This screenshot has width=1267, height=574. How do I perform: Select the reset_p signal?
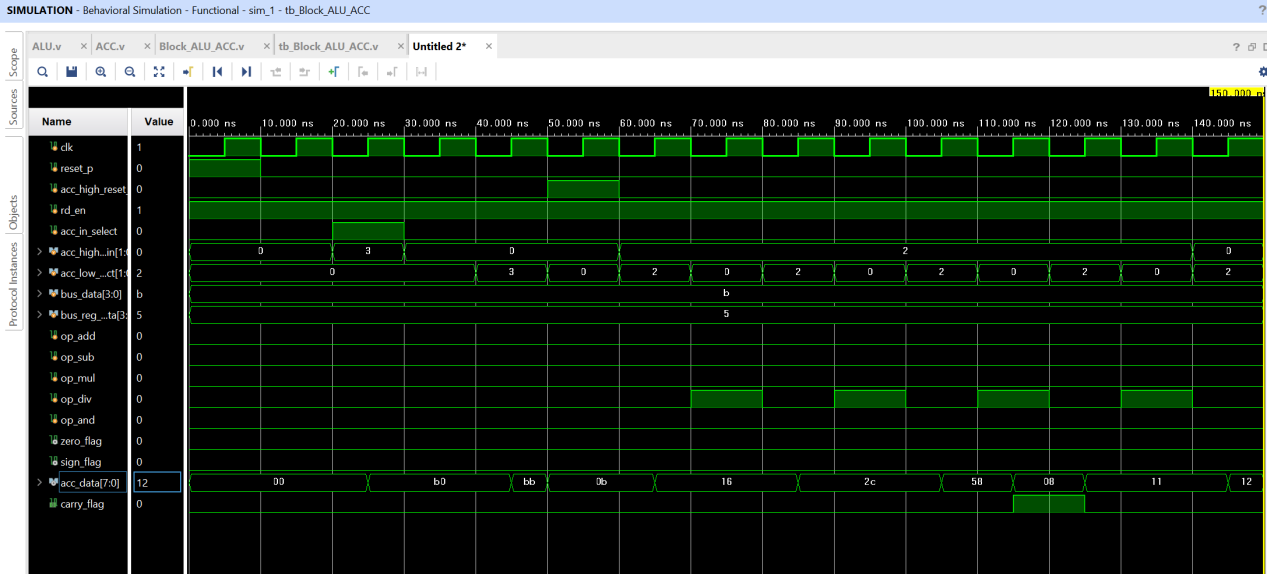tap(79, 168)
